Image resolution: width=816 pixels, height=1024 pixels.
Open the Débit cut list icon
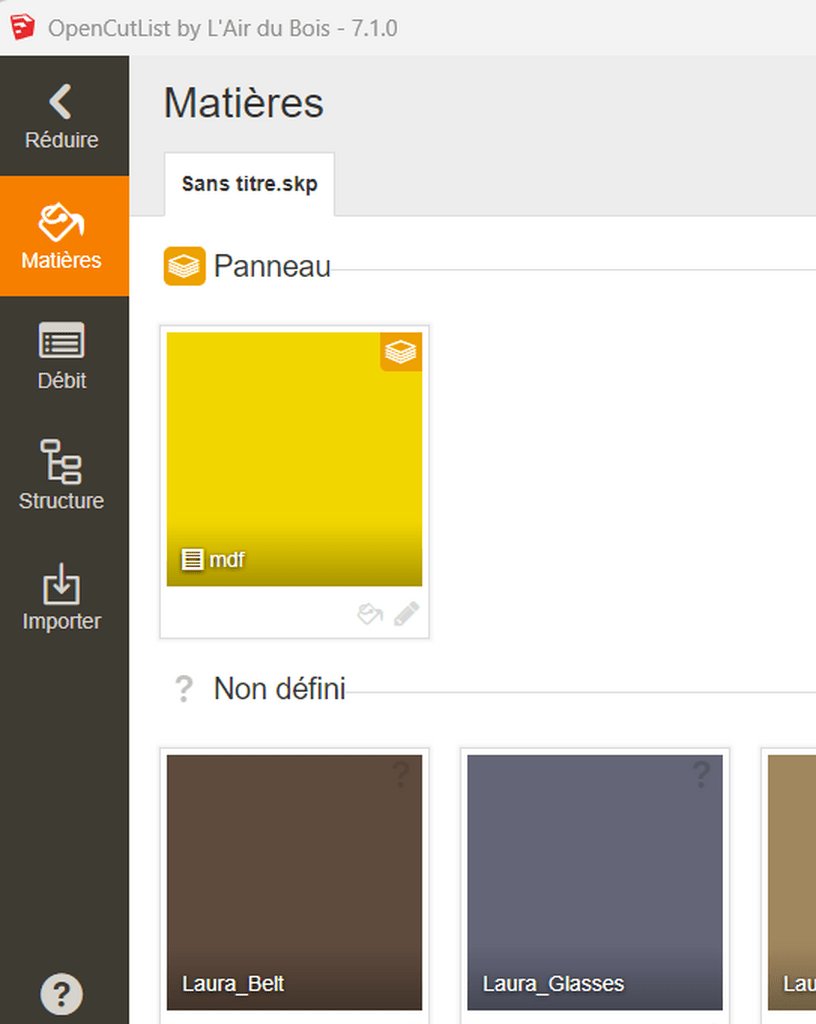[x=62, y=341]
